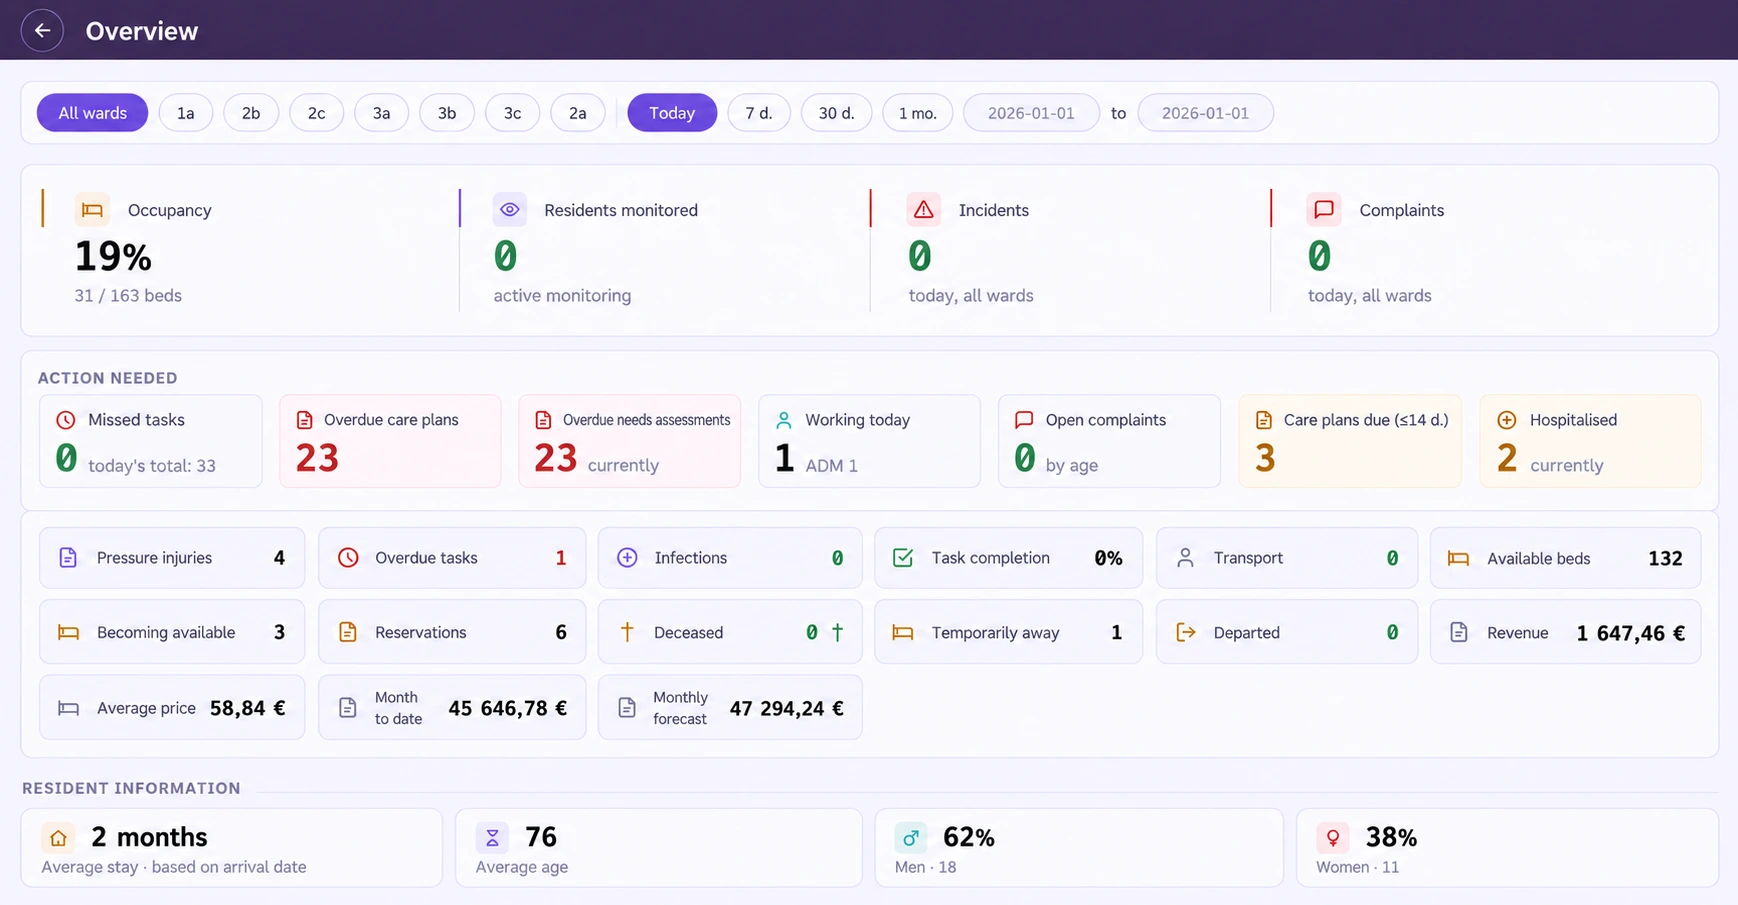
Task: Click the Average stay house icon
Action: [x=58, y=837]
